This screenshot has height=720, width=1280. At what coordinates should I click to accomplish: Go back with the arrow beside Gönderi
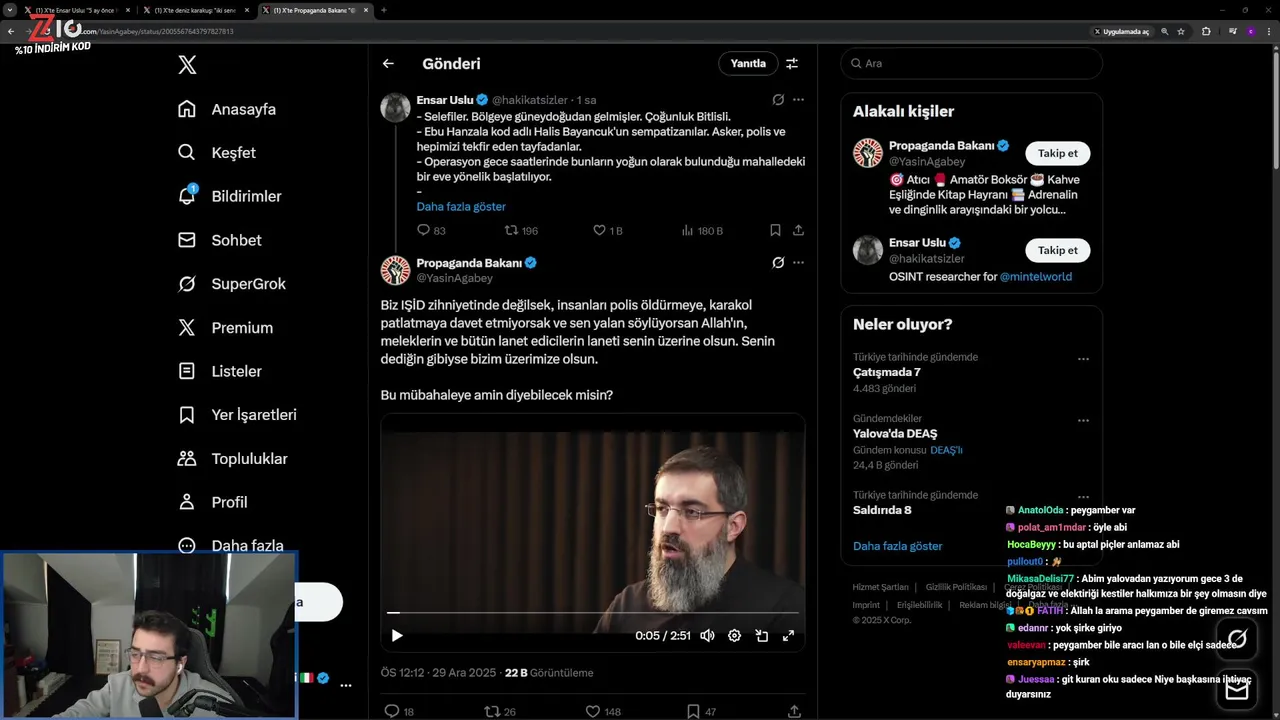tap(388, 63)
